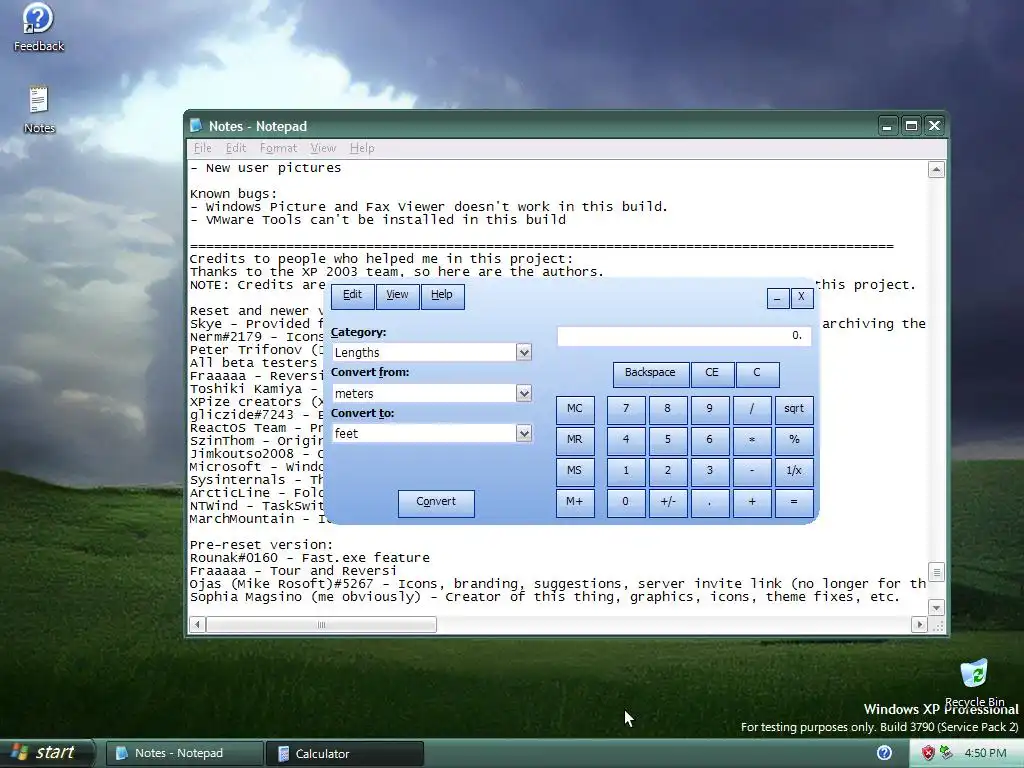
Task: Click the MR memory recall button
Action: point(575,441)
